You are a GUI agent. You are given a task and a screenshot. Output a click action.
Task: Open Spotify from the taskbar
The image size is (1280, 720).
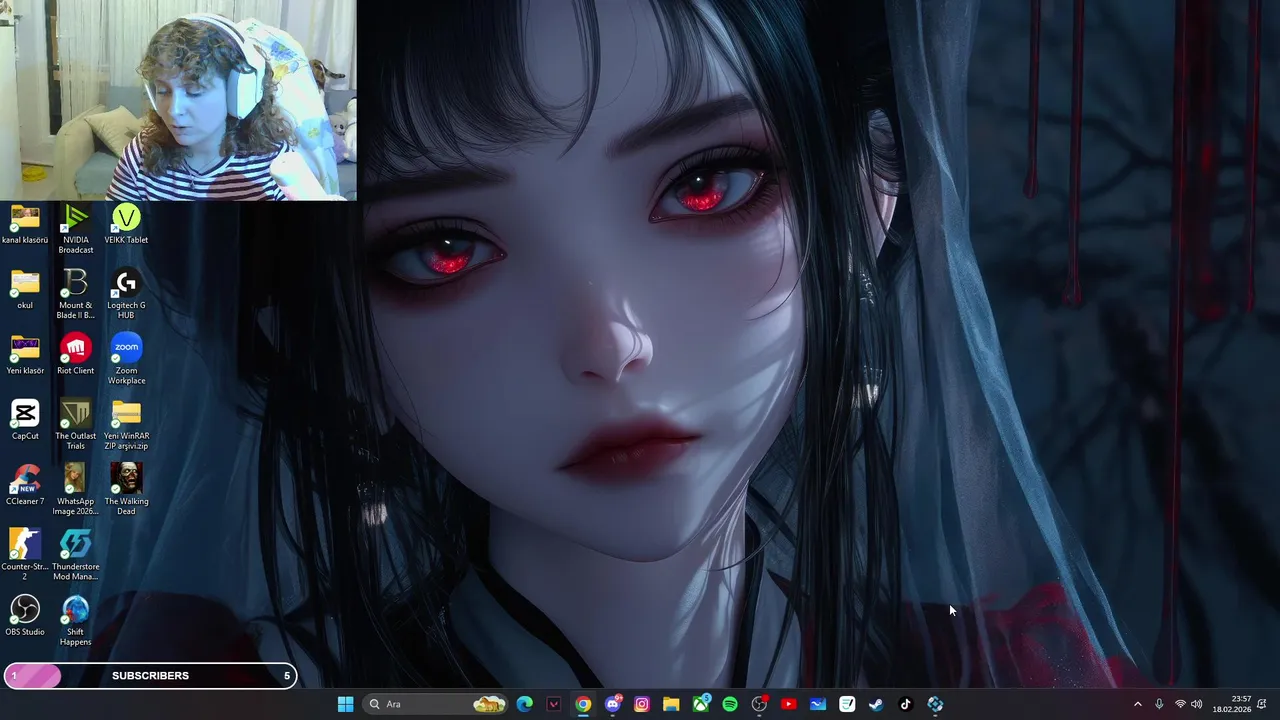(x=730, y=704)
